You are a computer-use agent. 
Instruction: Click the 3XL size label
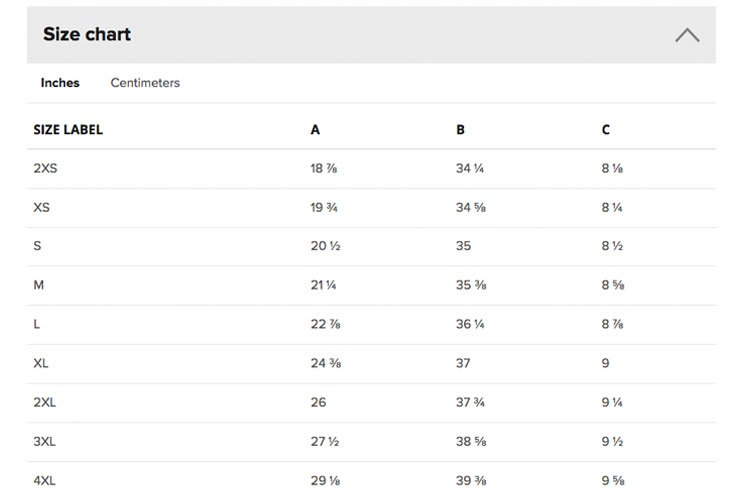[x=44, y=442]
